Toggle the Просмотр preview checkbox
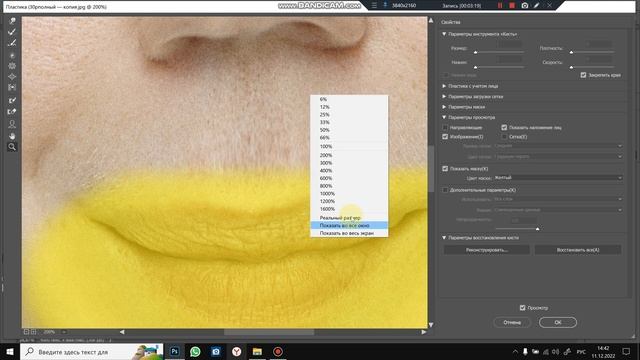The height and width of the screenshot is (360, 640). click(x=522, y=308)
